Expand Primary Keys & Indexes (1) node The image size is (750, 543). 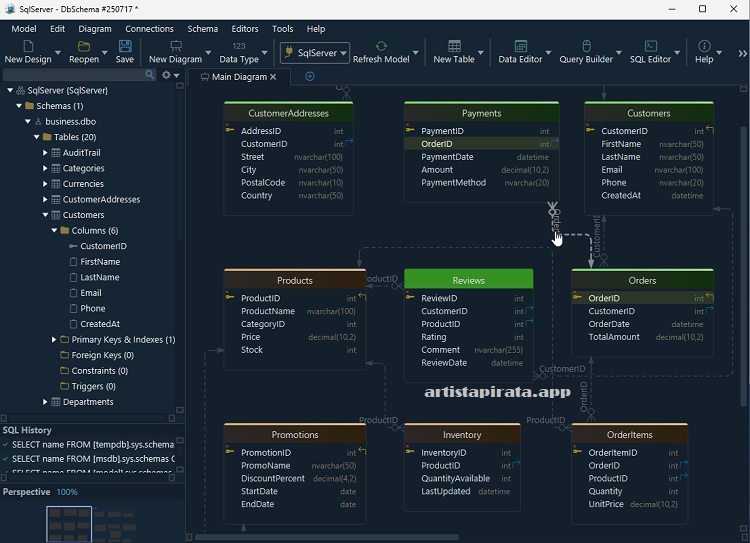pos(54,340)
